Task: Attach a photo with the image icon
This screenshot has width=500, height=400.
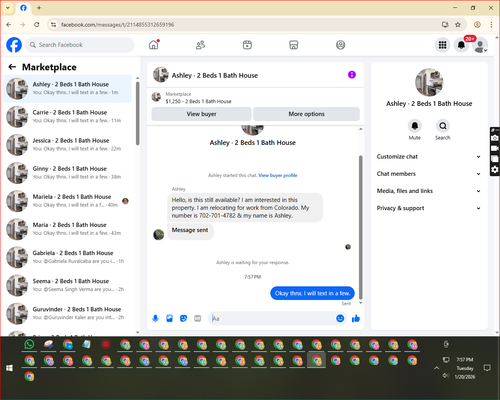Action: point(169,318)
